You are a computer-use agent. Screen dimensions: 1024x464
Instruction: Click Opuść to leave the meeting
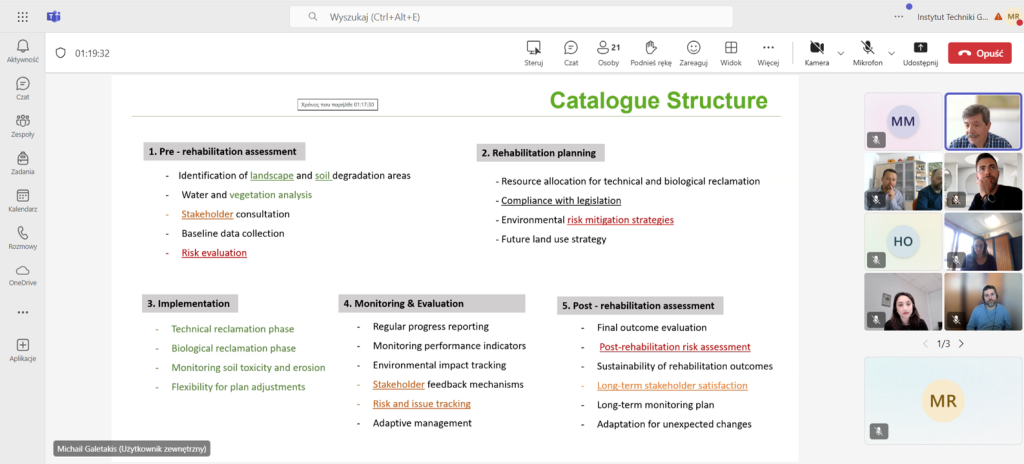(979, 53)
